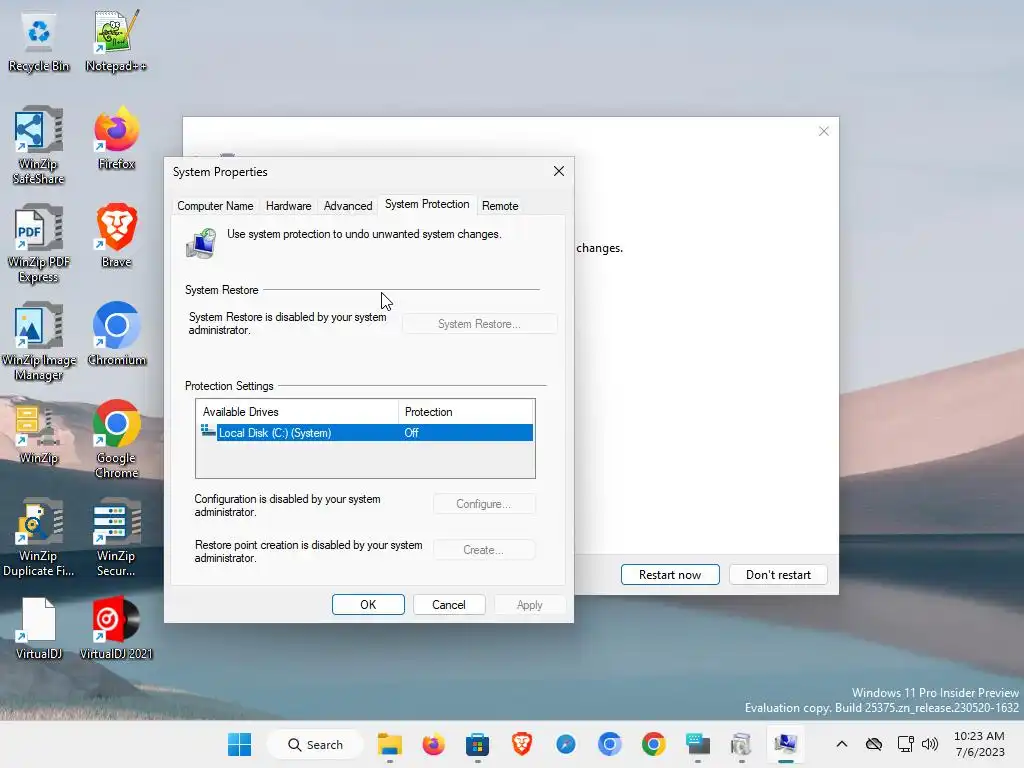
Task: Select the Brave desktop shortcut
Action: coord(116,236)
